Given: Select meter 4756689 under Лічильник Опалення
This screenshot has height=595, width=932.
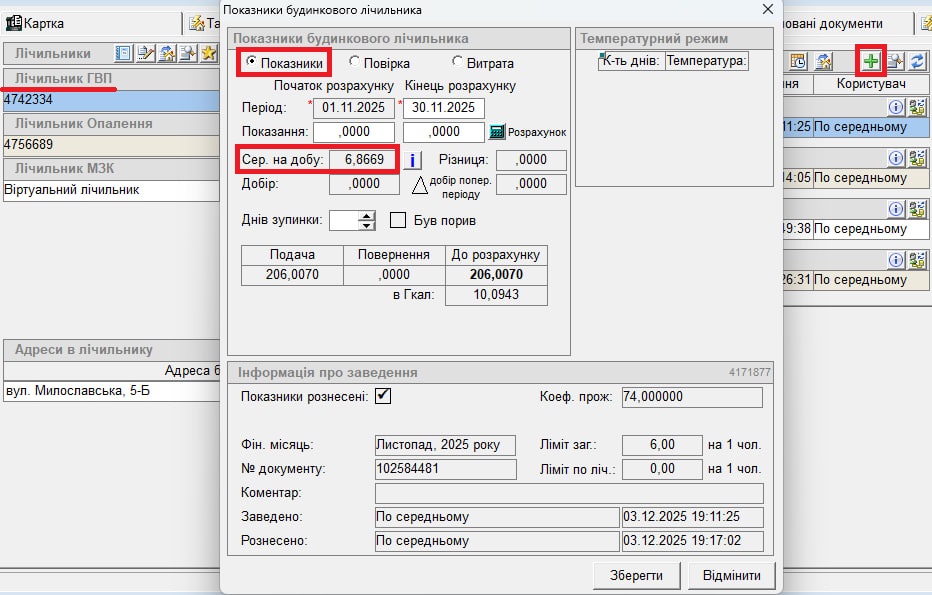Looking at the screenshot, I should pos(110,145).
